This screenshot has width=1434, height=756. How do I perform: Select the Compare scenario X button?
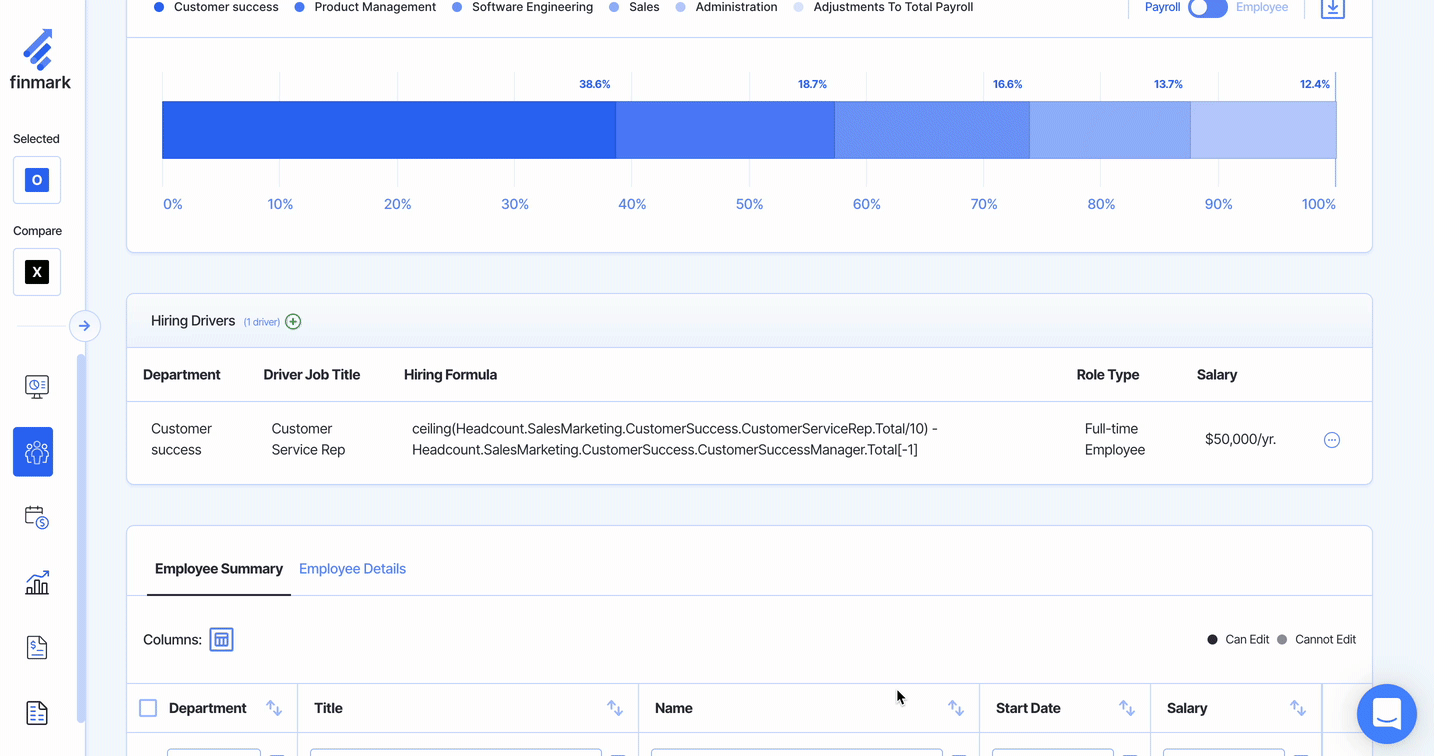pyautogui.click(x=37, y=272)
